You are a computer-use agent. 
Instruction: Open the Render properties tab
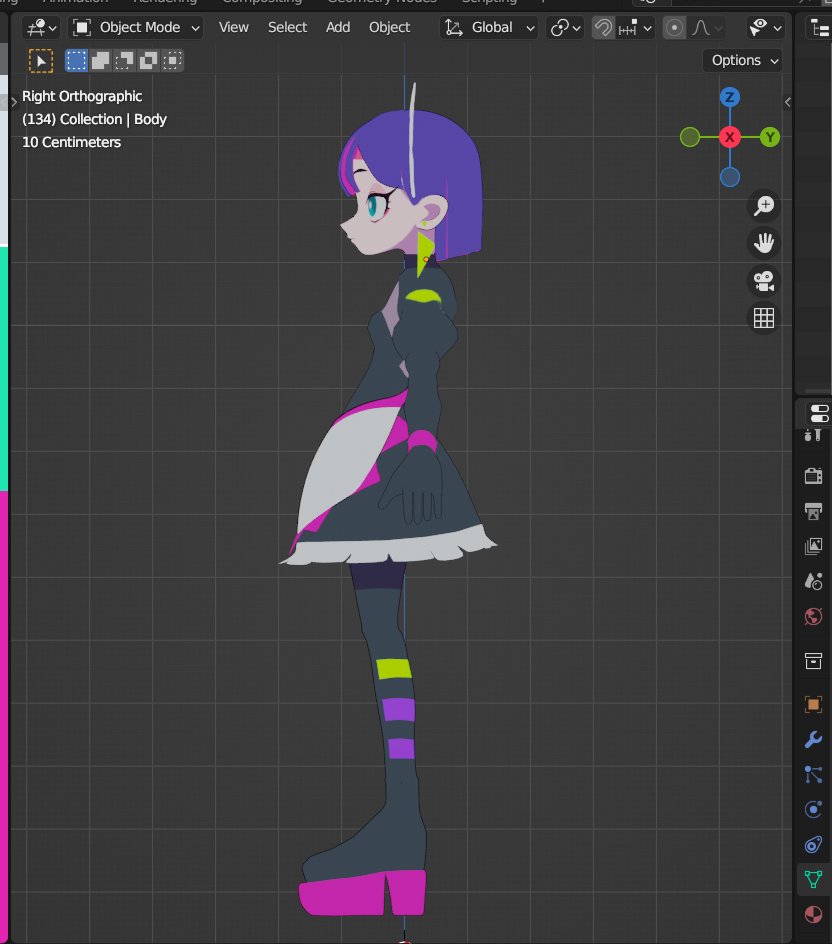click(x=813, y=476)
